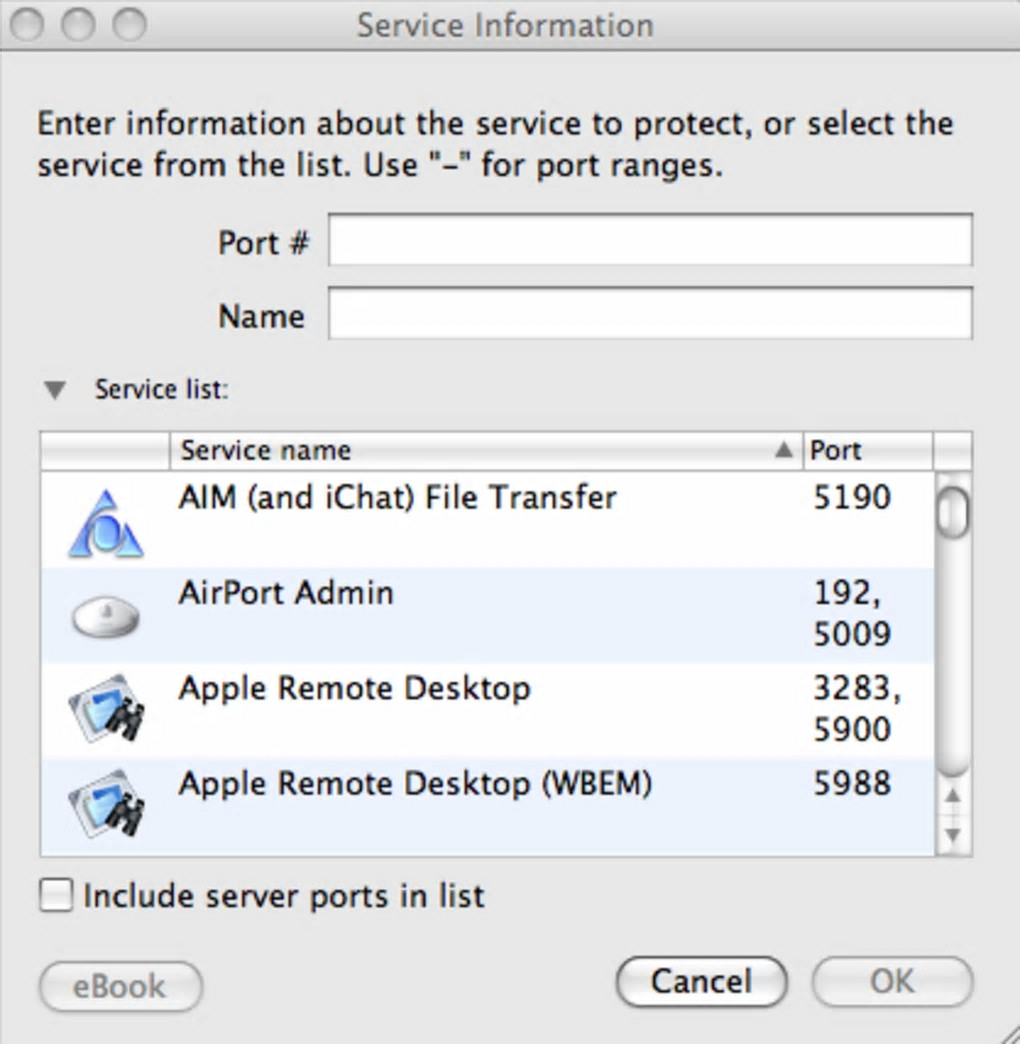Viewport: 1020px width, 1044px height.
Task: Click the OK button
Action: click(891, 982)
